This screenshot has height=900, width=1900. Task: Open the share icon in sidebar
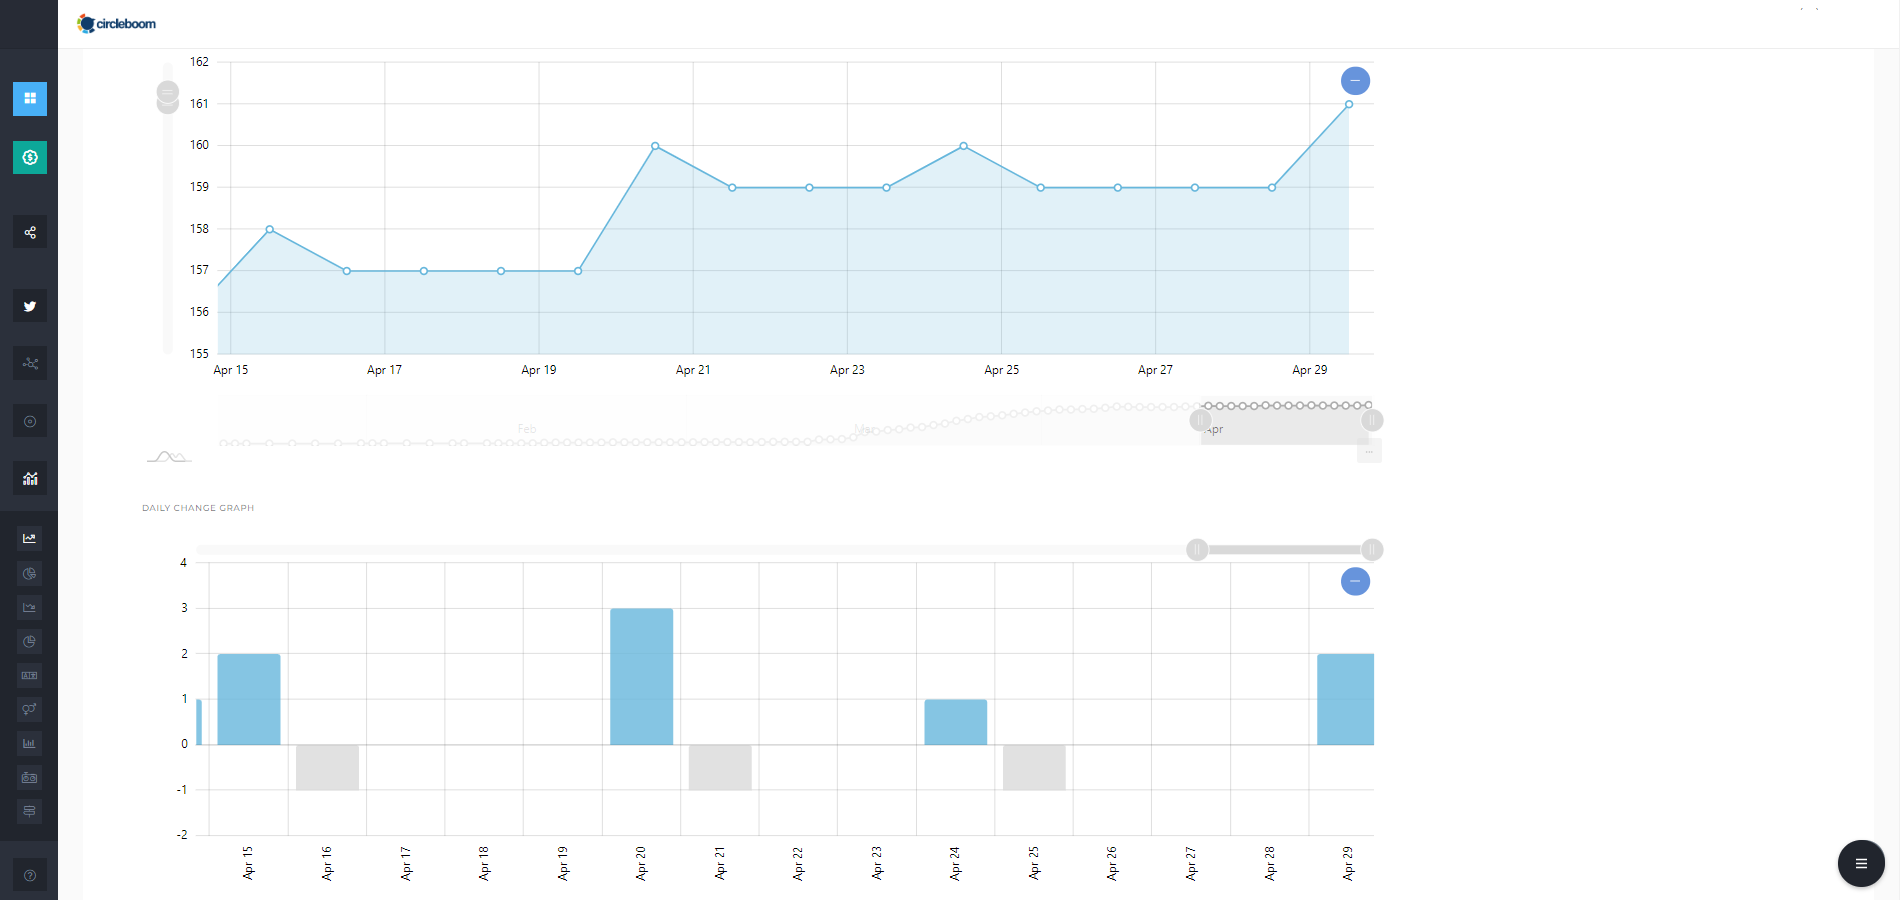30,232
